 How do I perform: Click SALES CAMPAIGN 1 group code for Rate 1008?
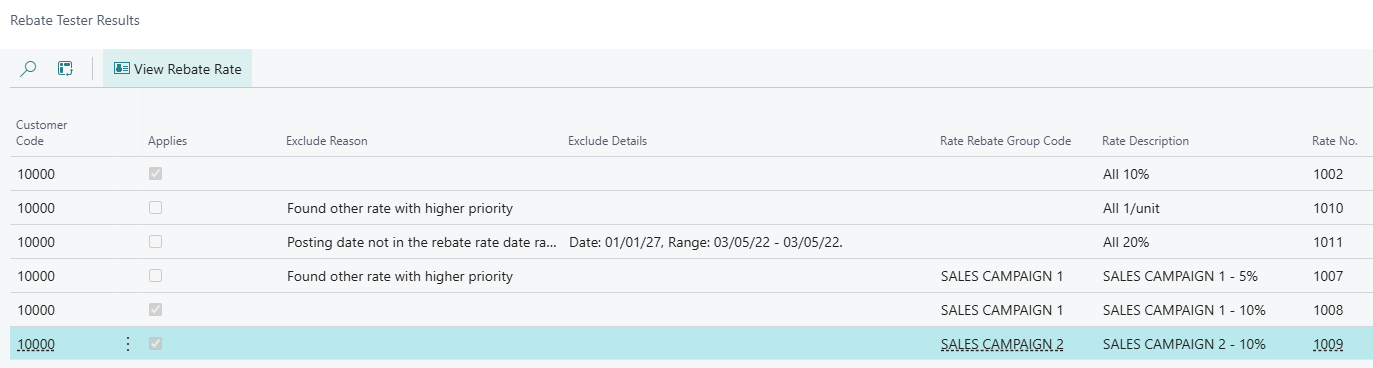1002,310
